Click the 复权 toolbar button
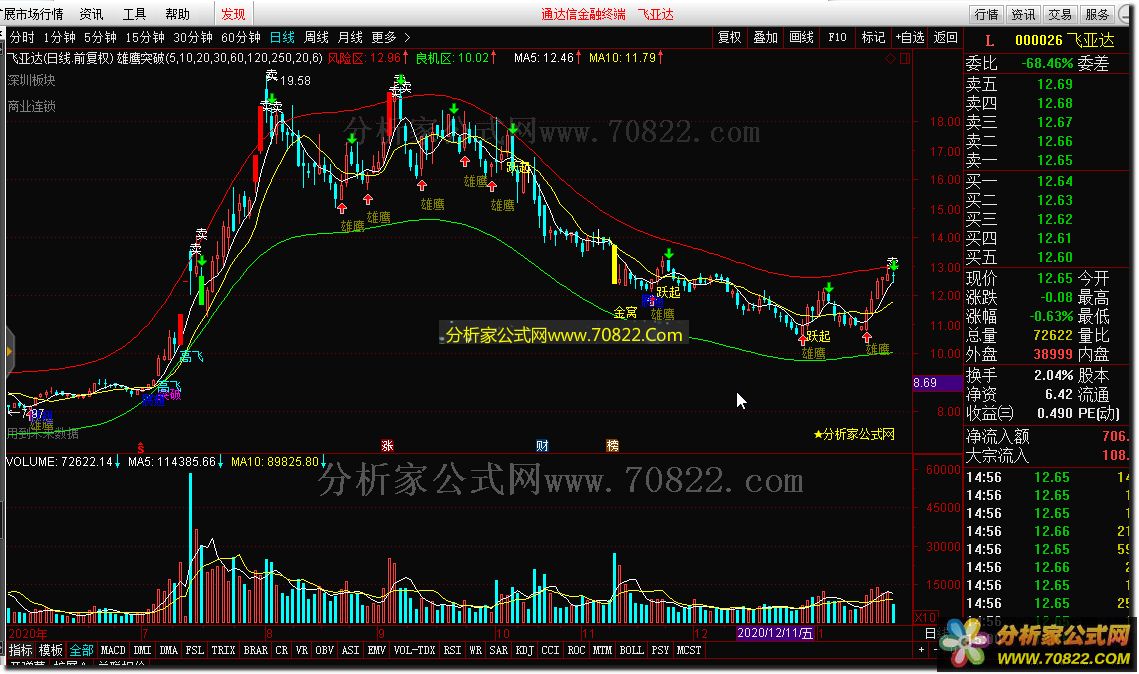The height and width of the screenshot is (674, 1139). (x=729, y=37)
